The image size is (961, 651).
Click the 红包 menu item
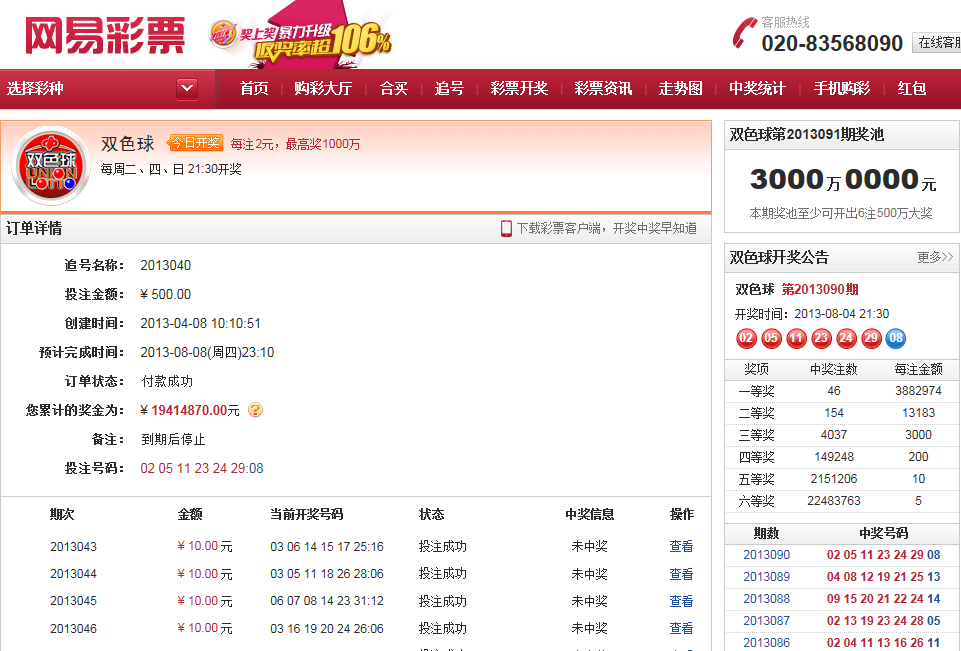click(x=911, y=89)
